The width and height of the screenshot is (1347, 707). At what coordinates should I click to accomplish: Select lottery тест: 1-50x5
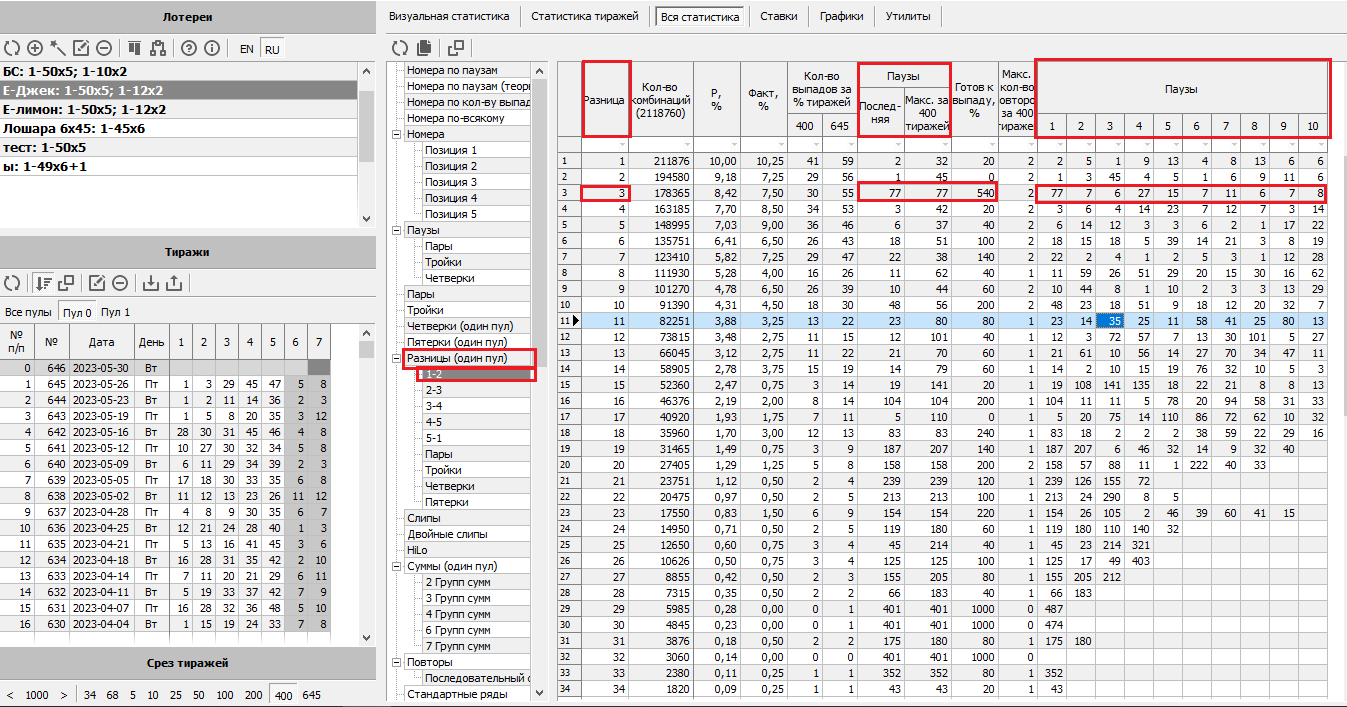coord(179,147)
